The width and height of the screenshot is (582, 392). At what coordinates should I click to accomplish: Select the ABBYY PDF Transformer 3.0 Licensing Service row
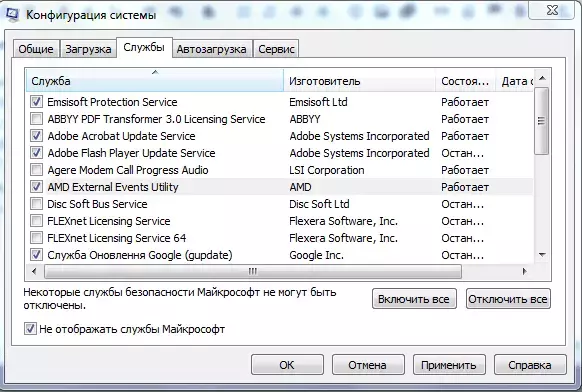pyautogui.click(x=279, y=119)
